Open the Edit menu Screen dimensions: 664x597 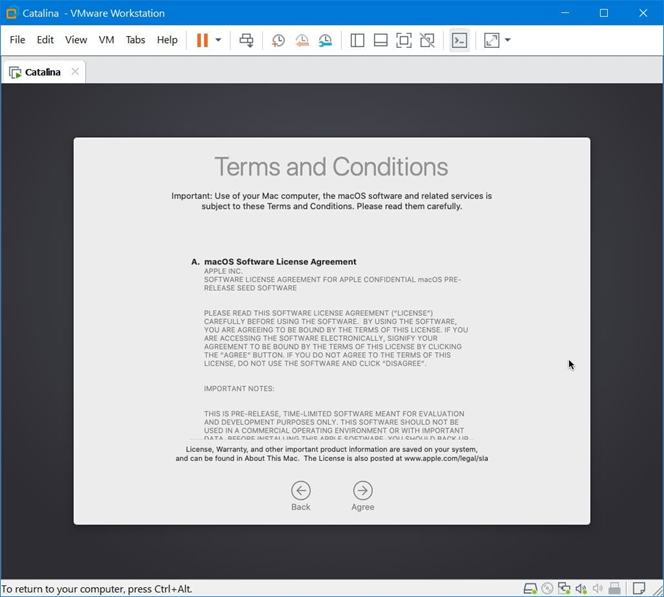point(45,40)
